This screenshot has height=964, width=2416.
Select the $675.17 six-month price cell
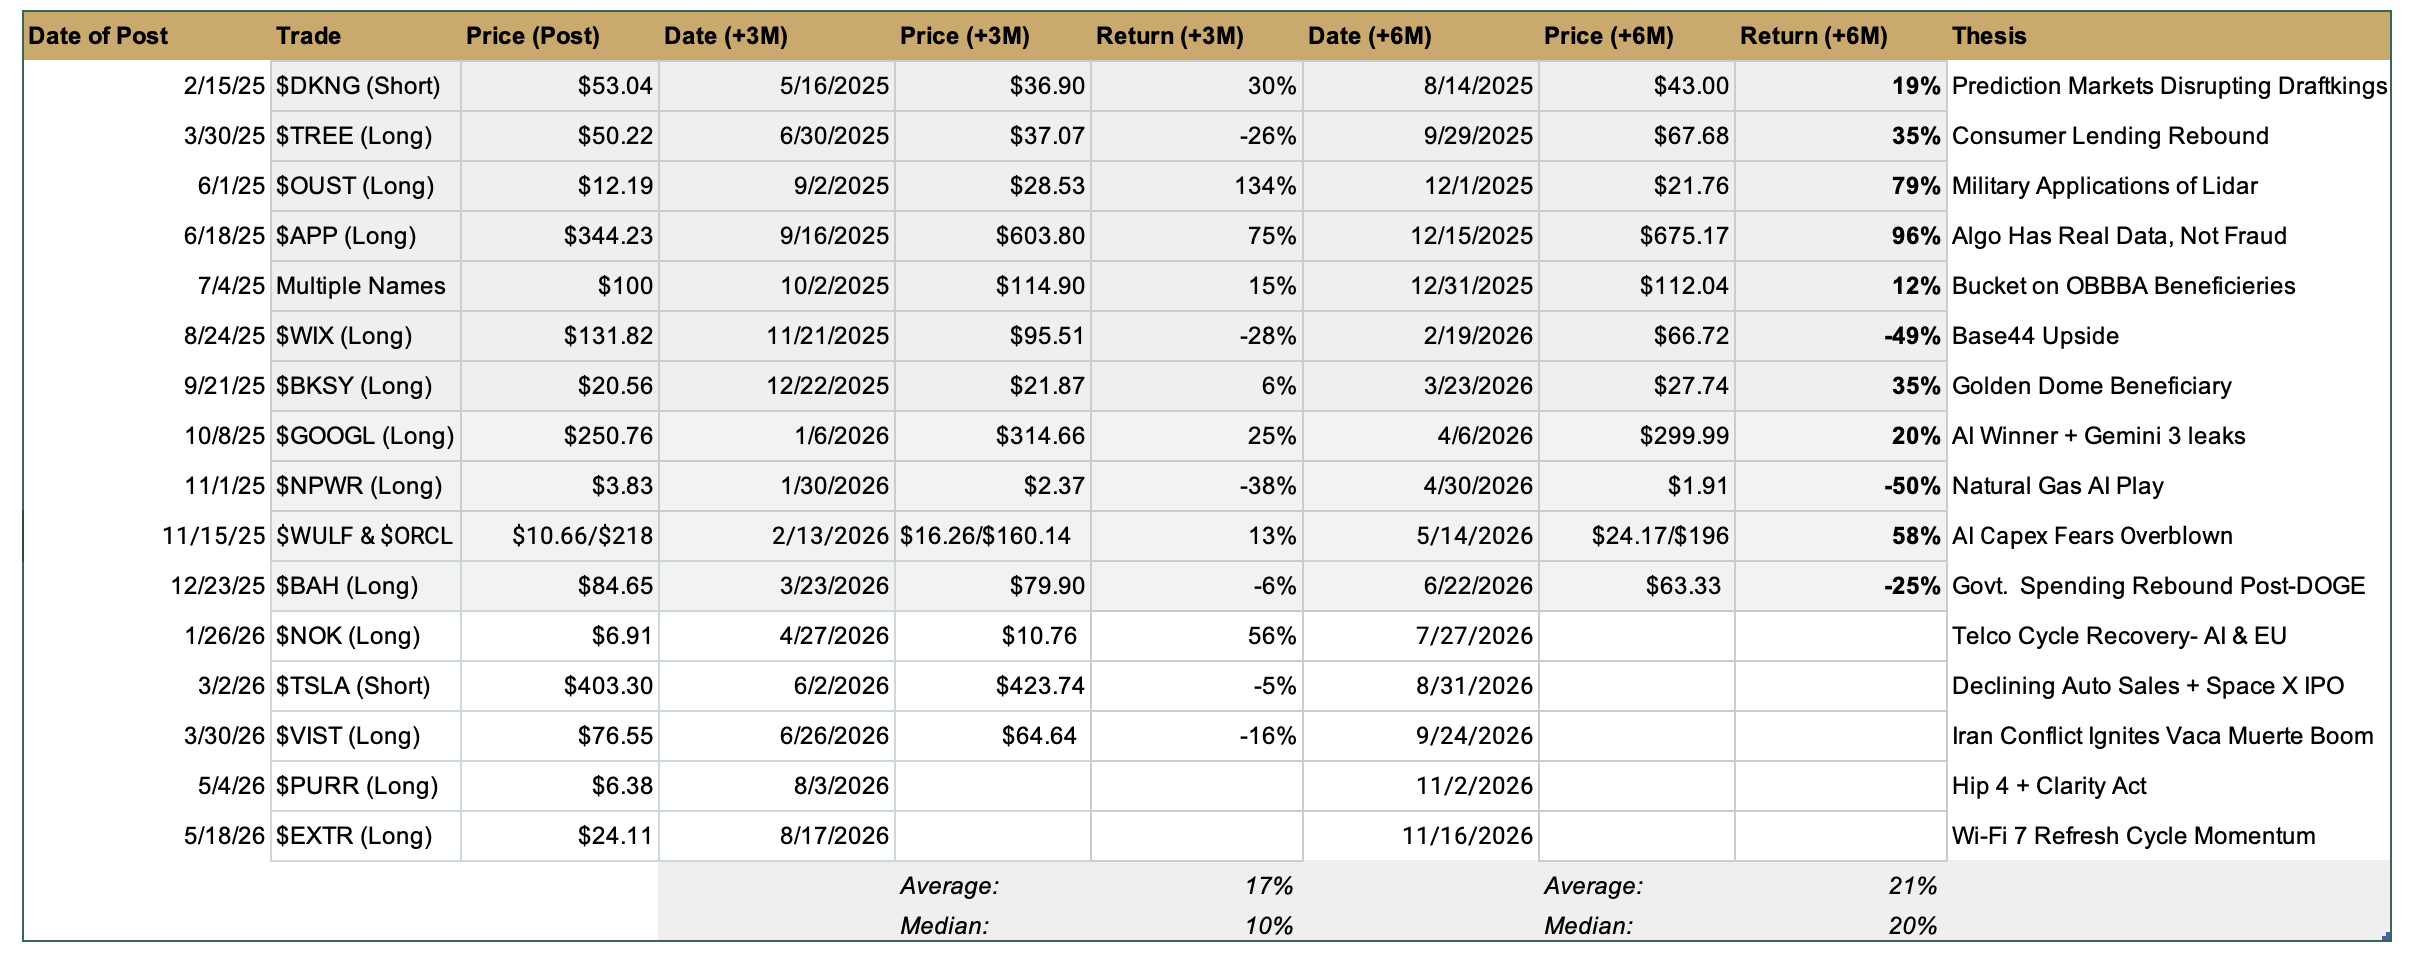(1637, 236)
